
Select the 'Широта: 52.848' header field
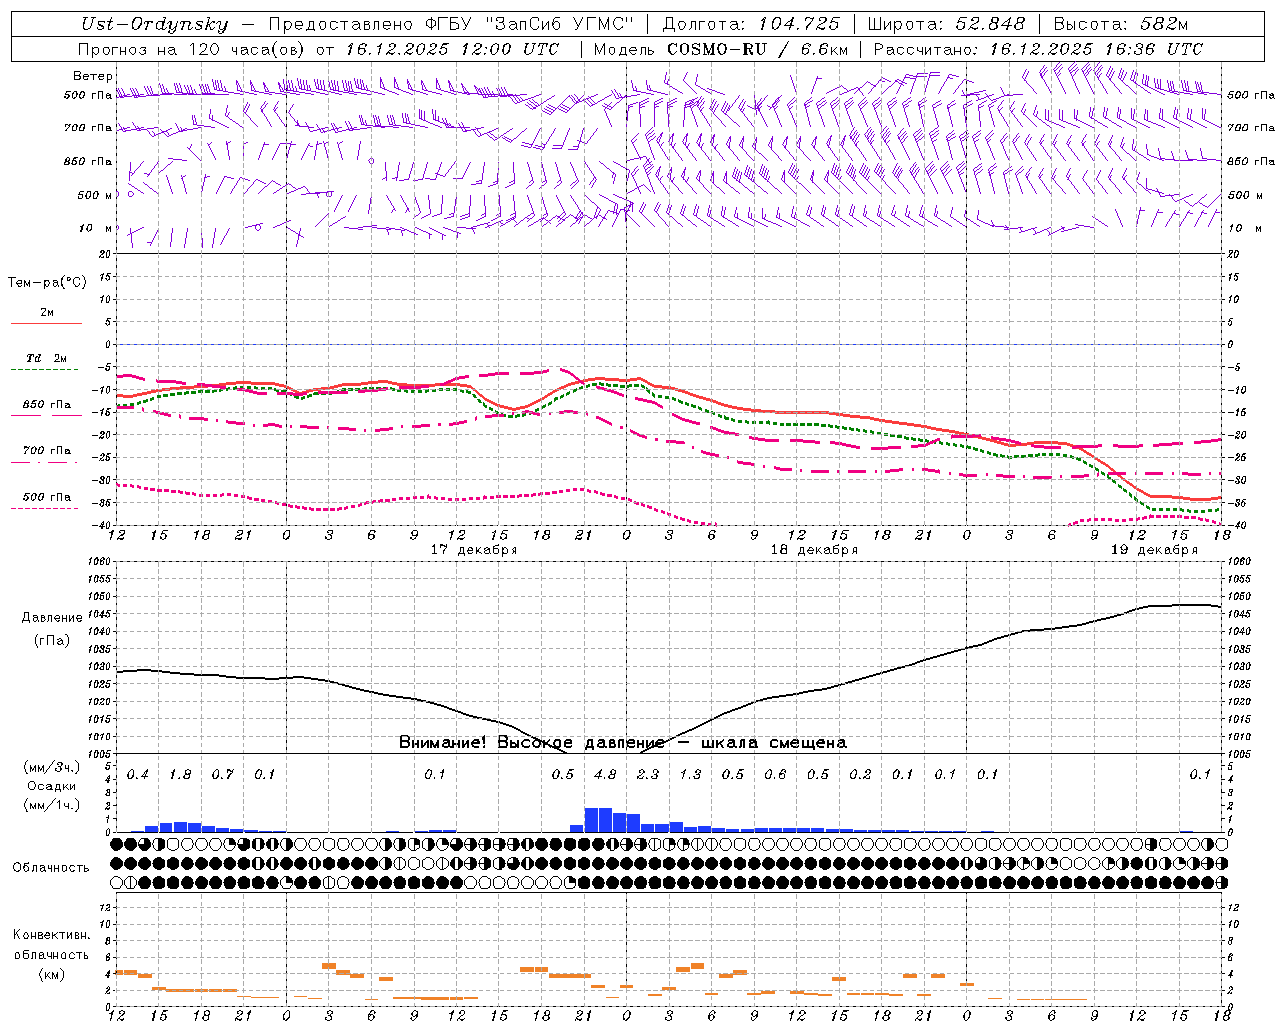(x=945, y=25)
